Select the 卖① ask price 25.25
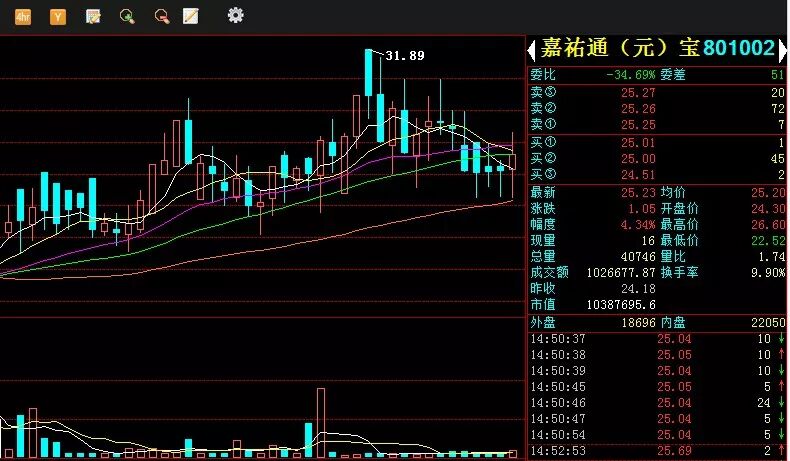Viewport: 790px width, 461px height. [x=638, y=124]
